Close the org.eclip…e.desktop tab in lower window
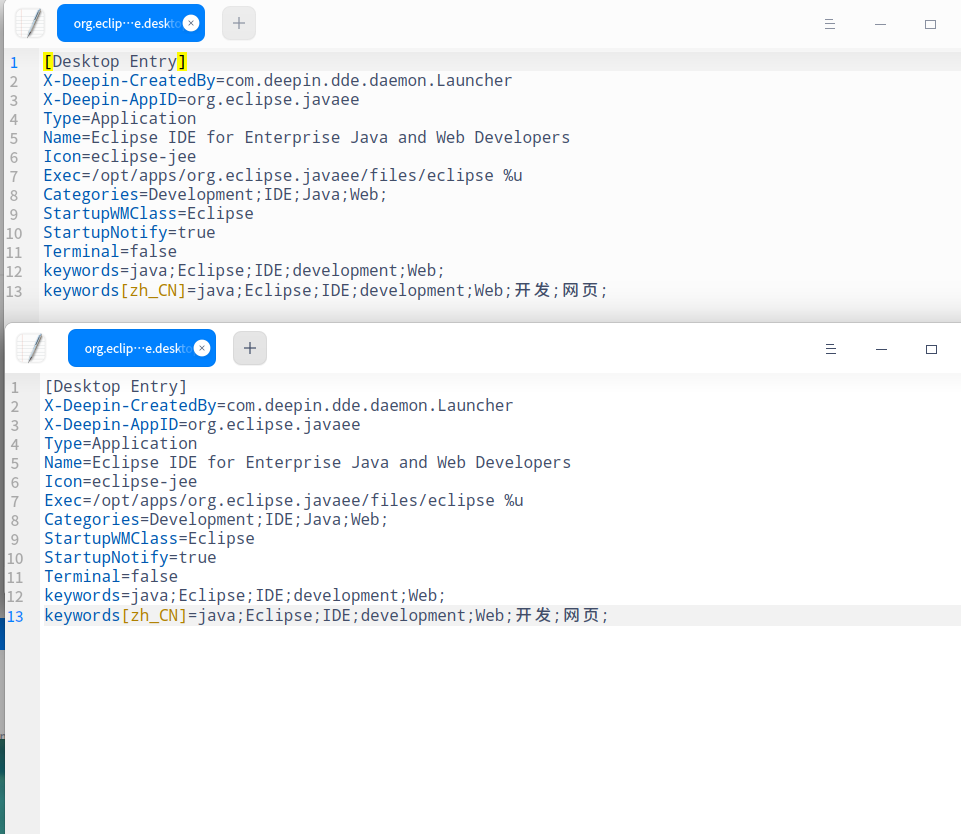Viewport: 961px width, 834px height. point(202,348)
